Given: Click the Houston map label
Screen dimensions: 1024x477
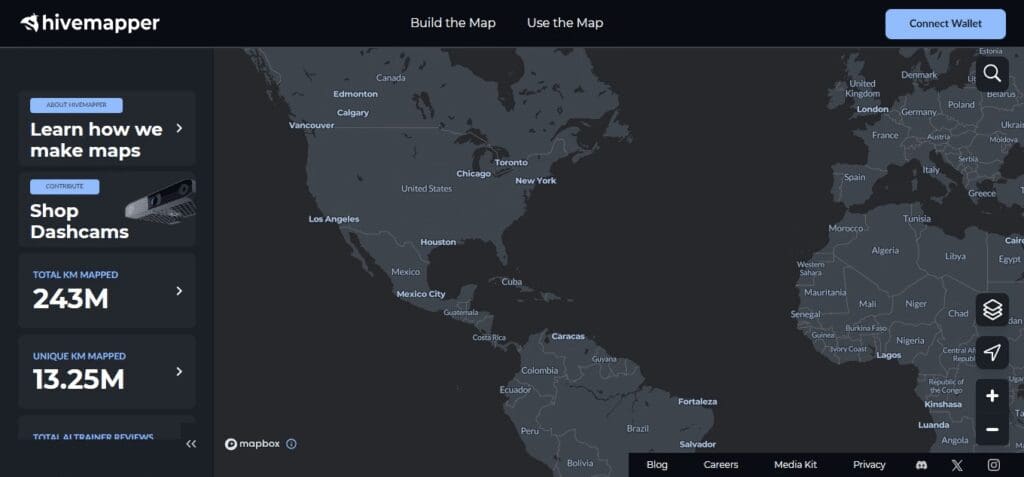Looking at the screenshot, I should (x=438, y=242).
